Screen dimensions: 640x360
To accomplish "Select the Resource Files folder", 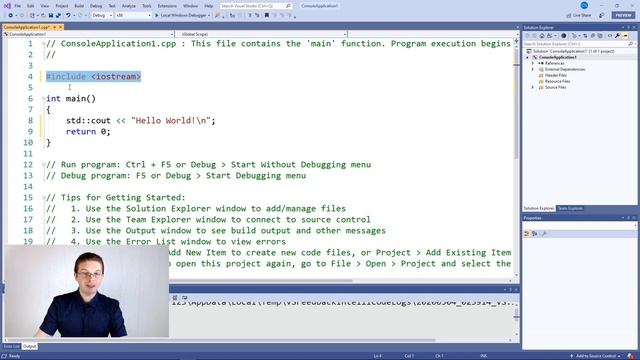I will [554, 81].
